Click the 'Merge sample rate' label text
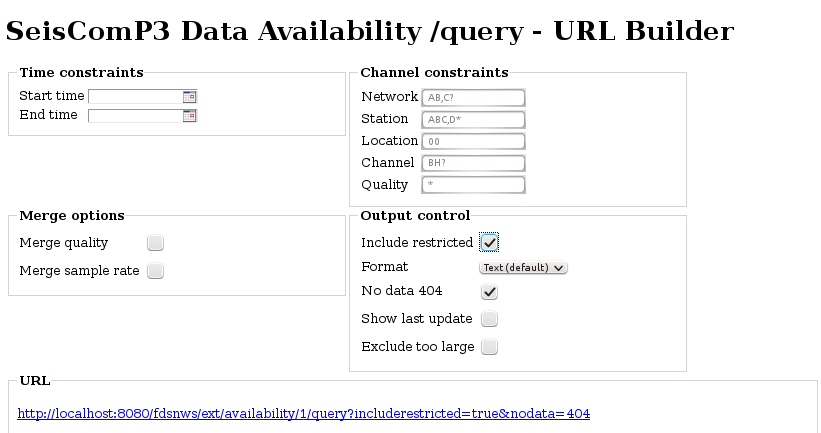The image size is (821, 433). point(79,271)
